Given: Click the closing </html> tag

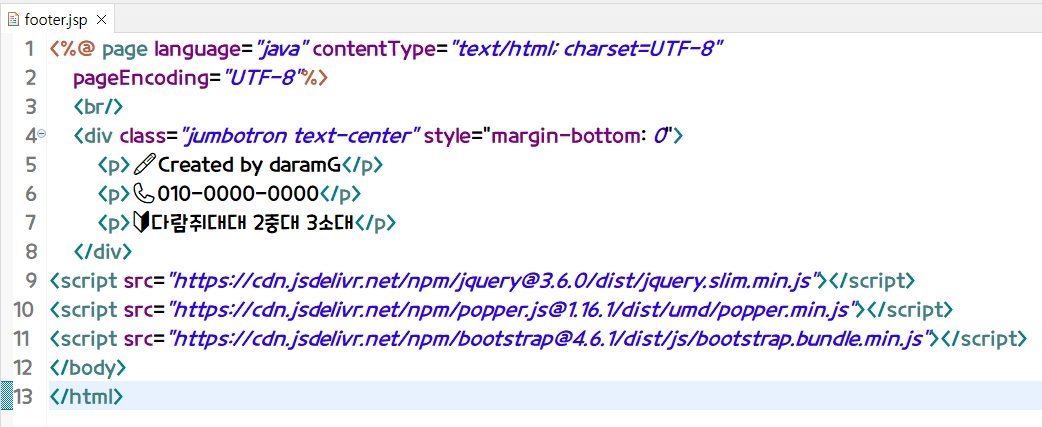Looking at the screenshot, I should point(86,396).
